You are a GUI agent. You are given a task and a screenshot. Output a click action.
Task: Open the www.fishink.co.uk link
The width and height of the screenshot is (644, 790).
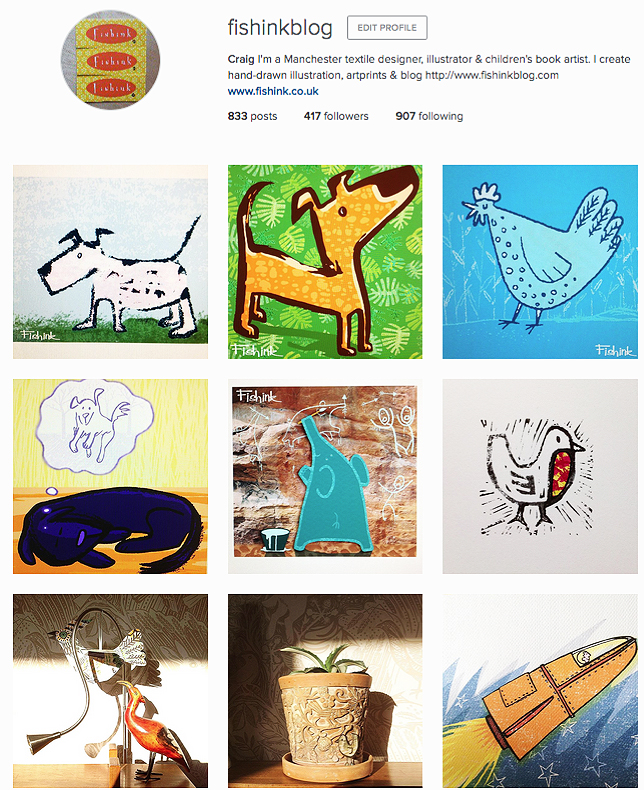point(273,91)
